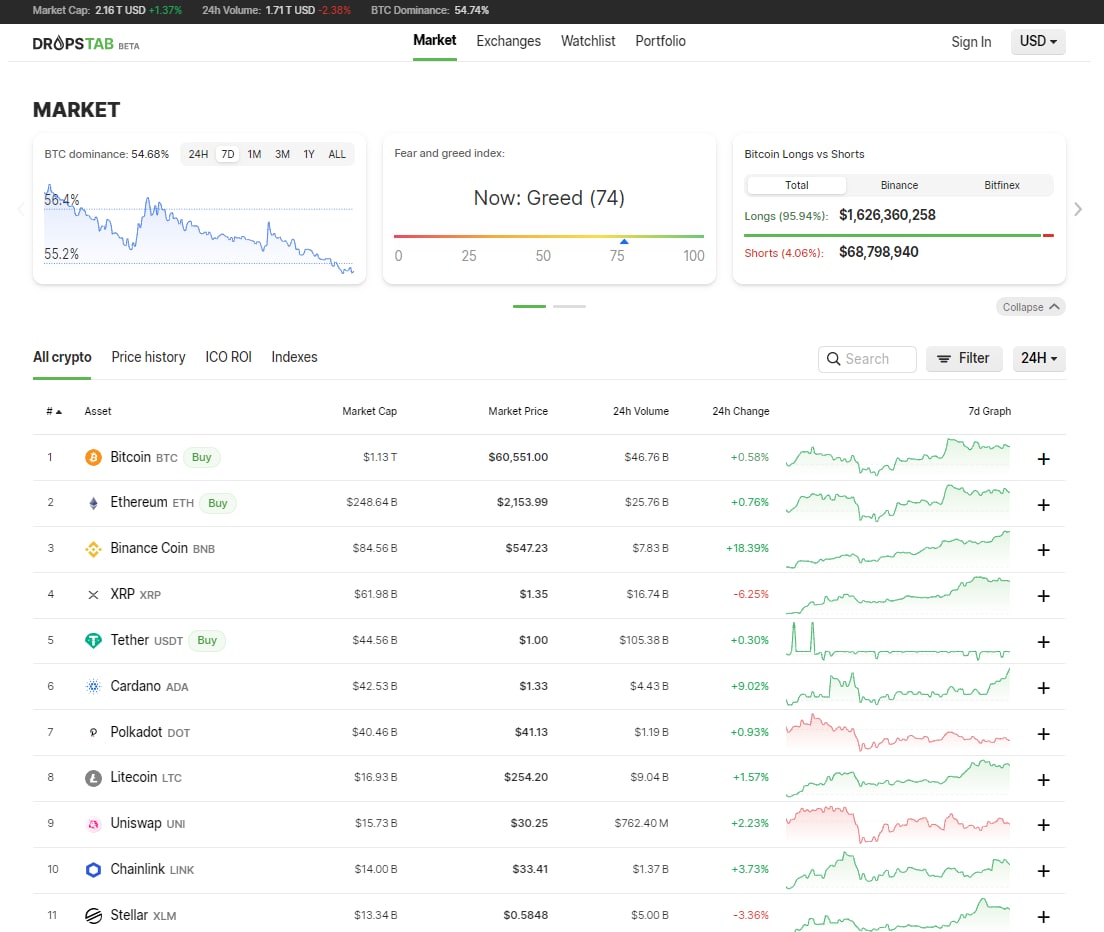The image size is (1104, 932).
Task: Open Bitcoin 7d graph thumbnail
Action: coord(898,457)
